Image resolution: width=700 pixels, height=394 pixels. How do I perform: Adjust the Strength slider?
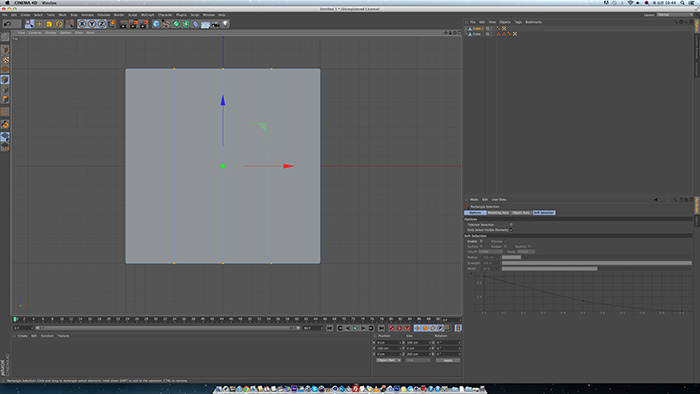(x=597, y=263)
